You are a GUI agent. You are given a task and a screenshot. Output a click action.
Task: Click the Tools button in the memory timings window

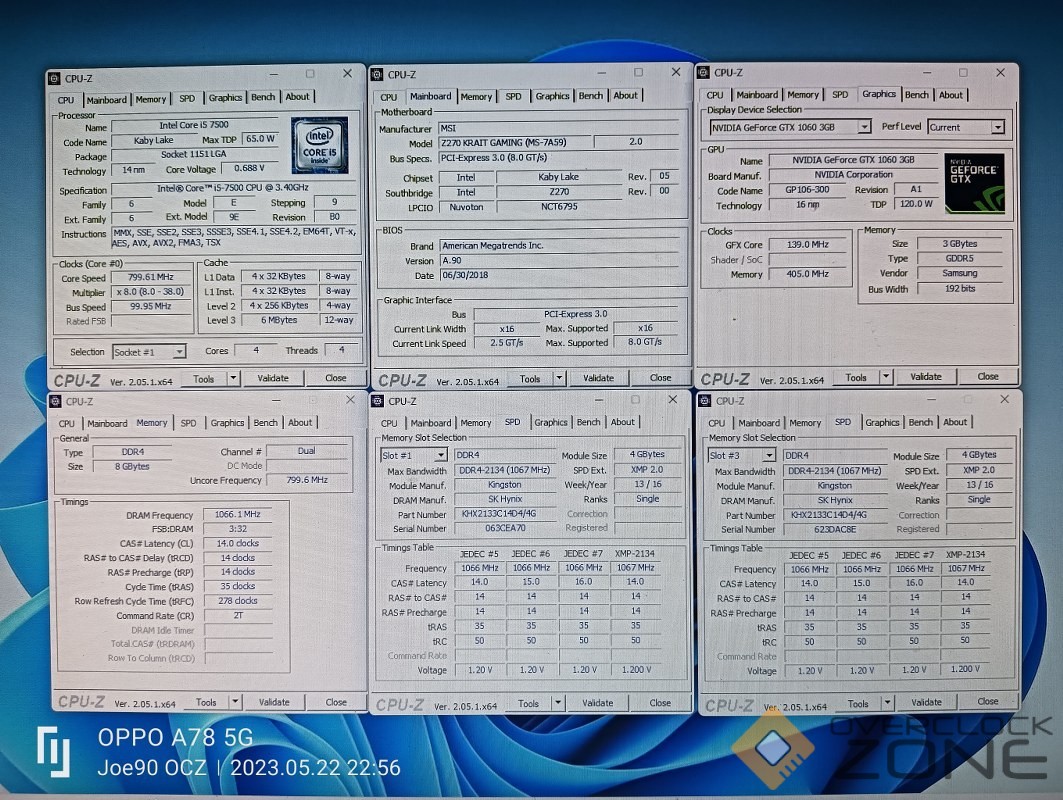206,702
